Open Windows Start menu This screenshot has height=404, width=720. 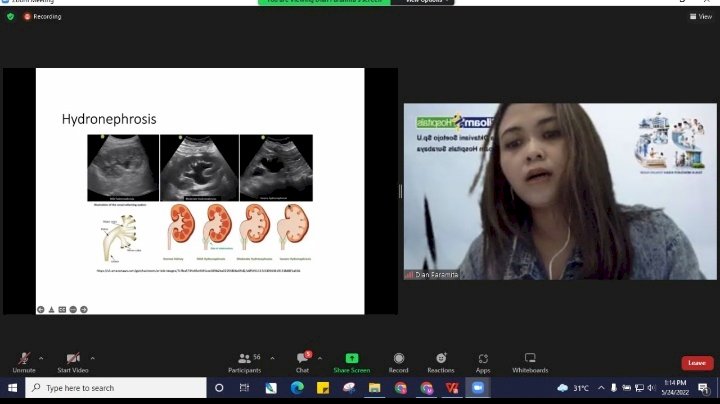tap(12, 388)
